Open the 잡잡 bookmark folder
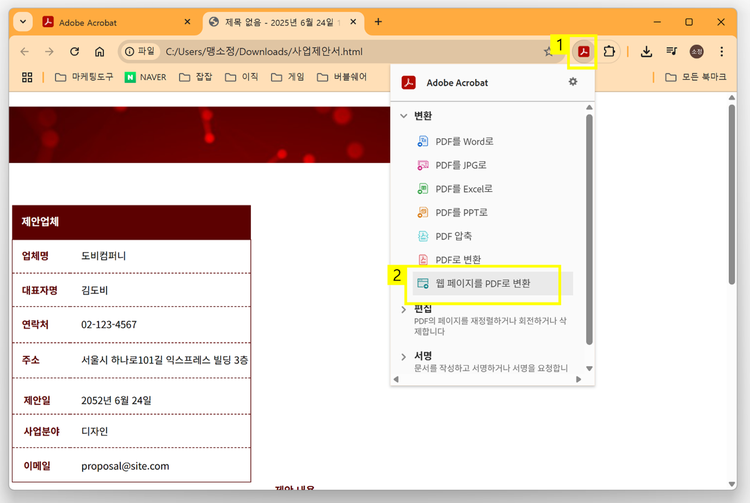The height and width of the screenshot is (503, 750). pyautogui.click(x=195, y=77)
